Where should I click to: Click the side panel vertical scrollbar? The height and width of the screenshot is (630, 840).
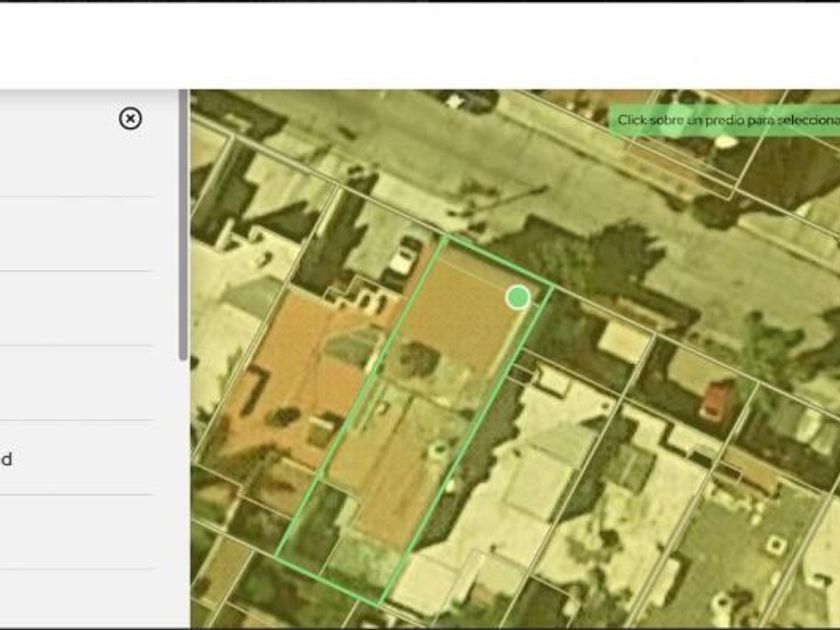tap(183, 225)
